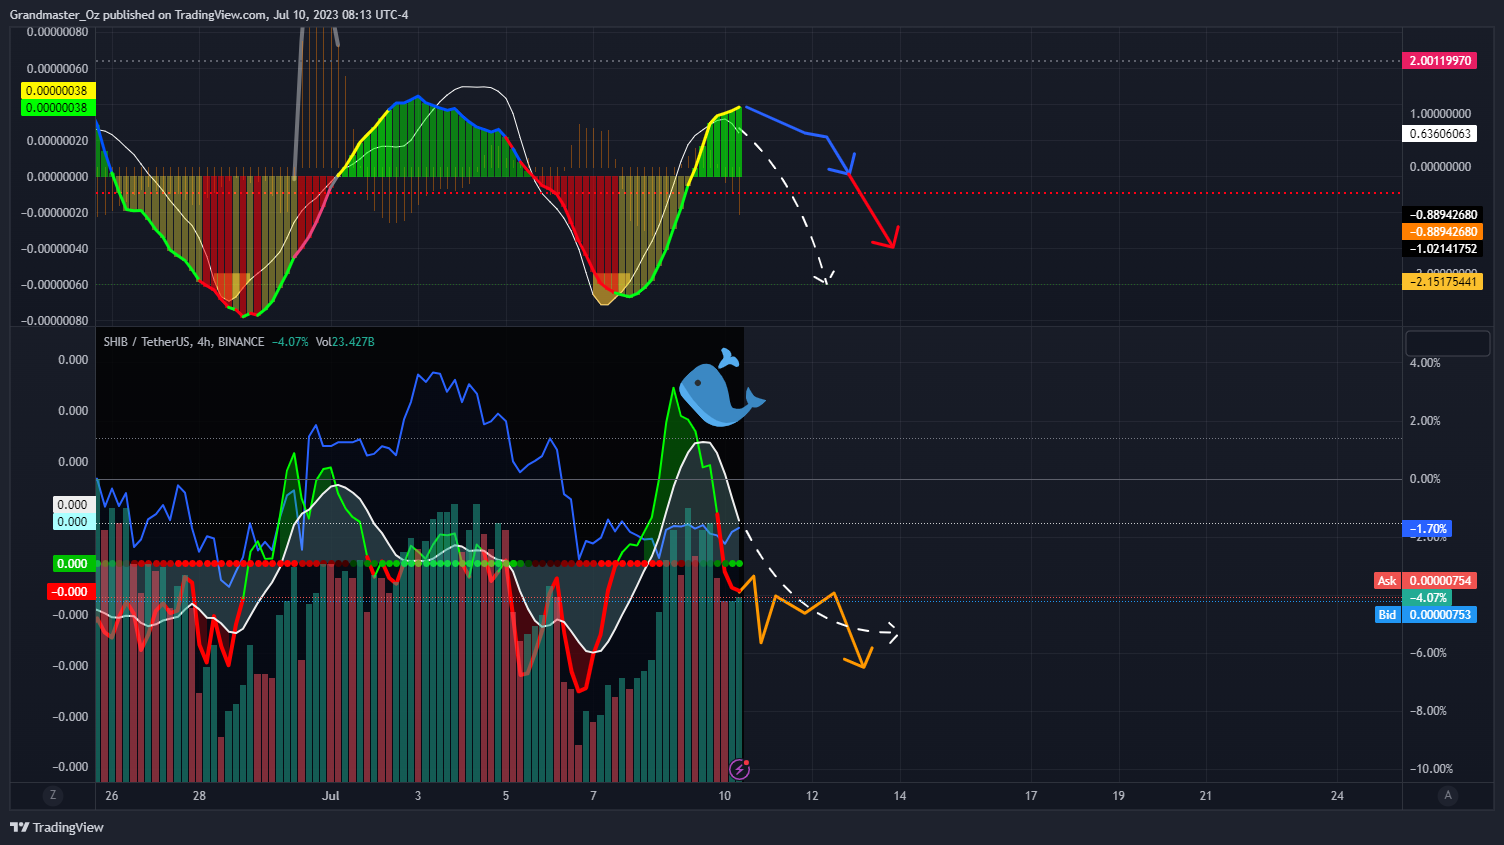
Task: Click the -10.00% right scale value
Action: [x=1430, y=769]
